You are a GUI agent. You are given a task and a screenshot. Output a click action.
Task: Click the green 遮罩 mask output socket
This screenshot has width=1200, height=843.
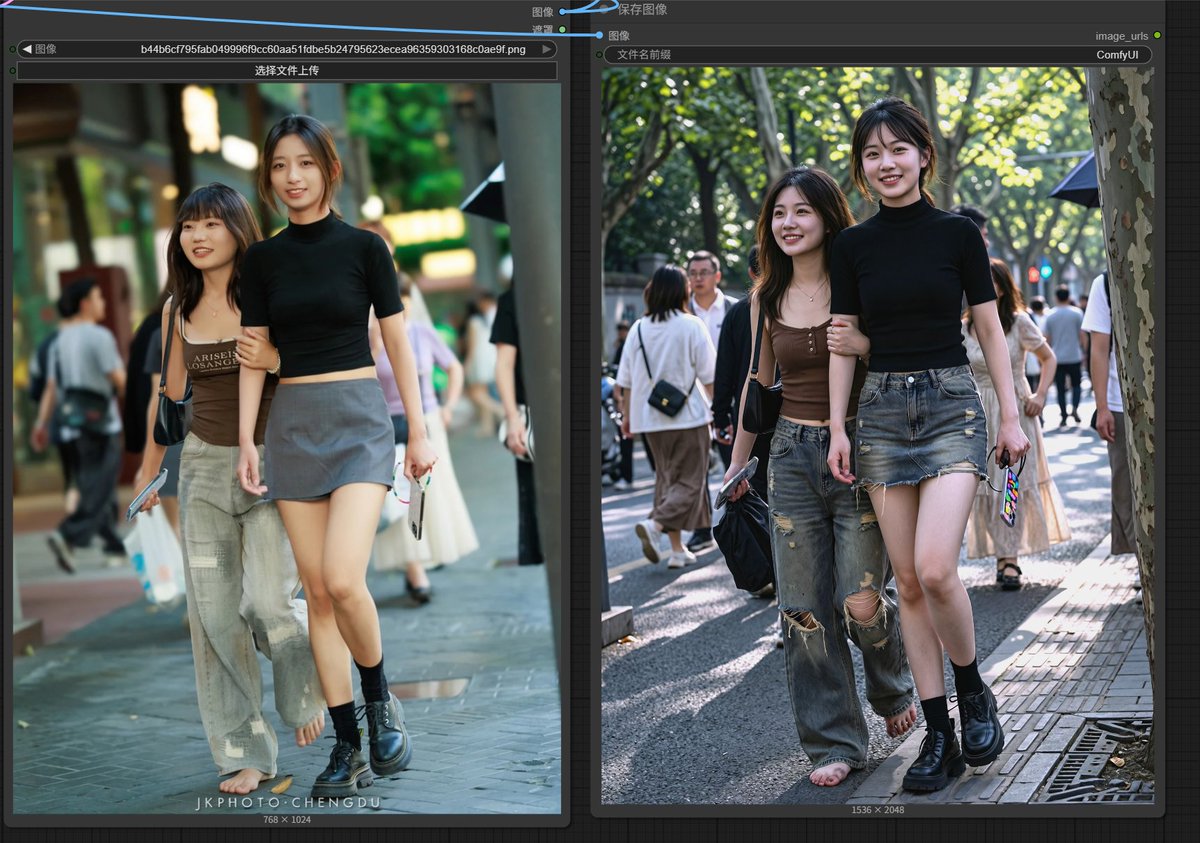point(563,29)
